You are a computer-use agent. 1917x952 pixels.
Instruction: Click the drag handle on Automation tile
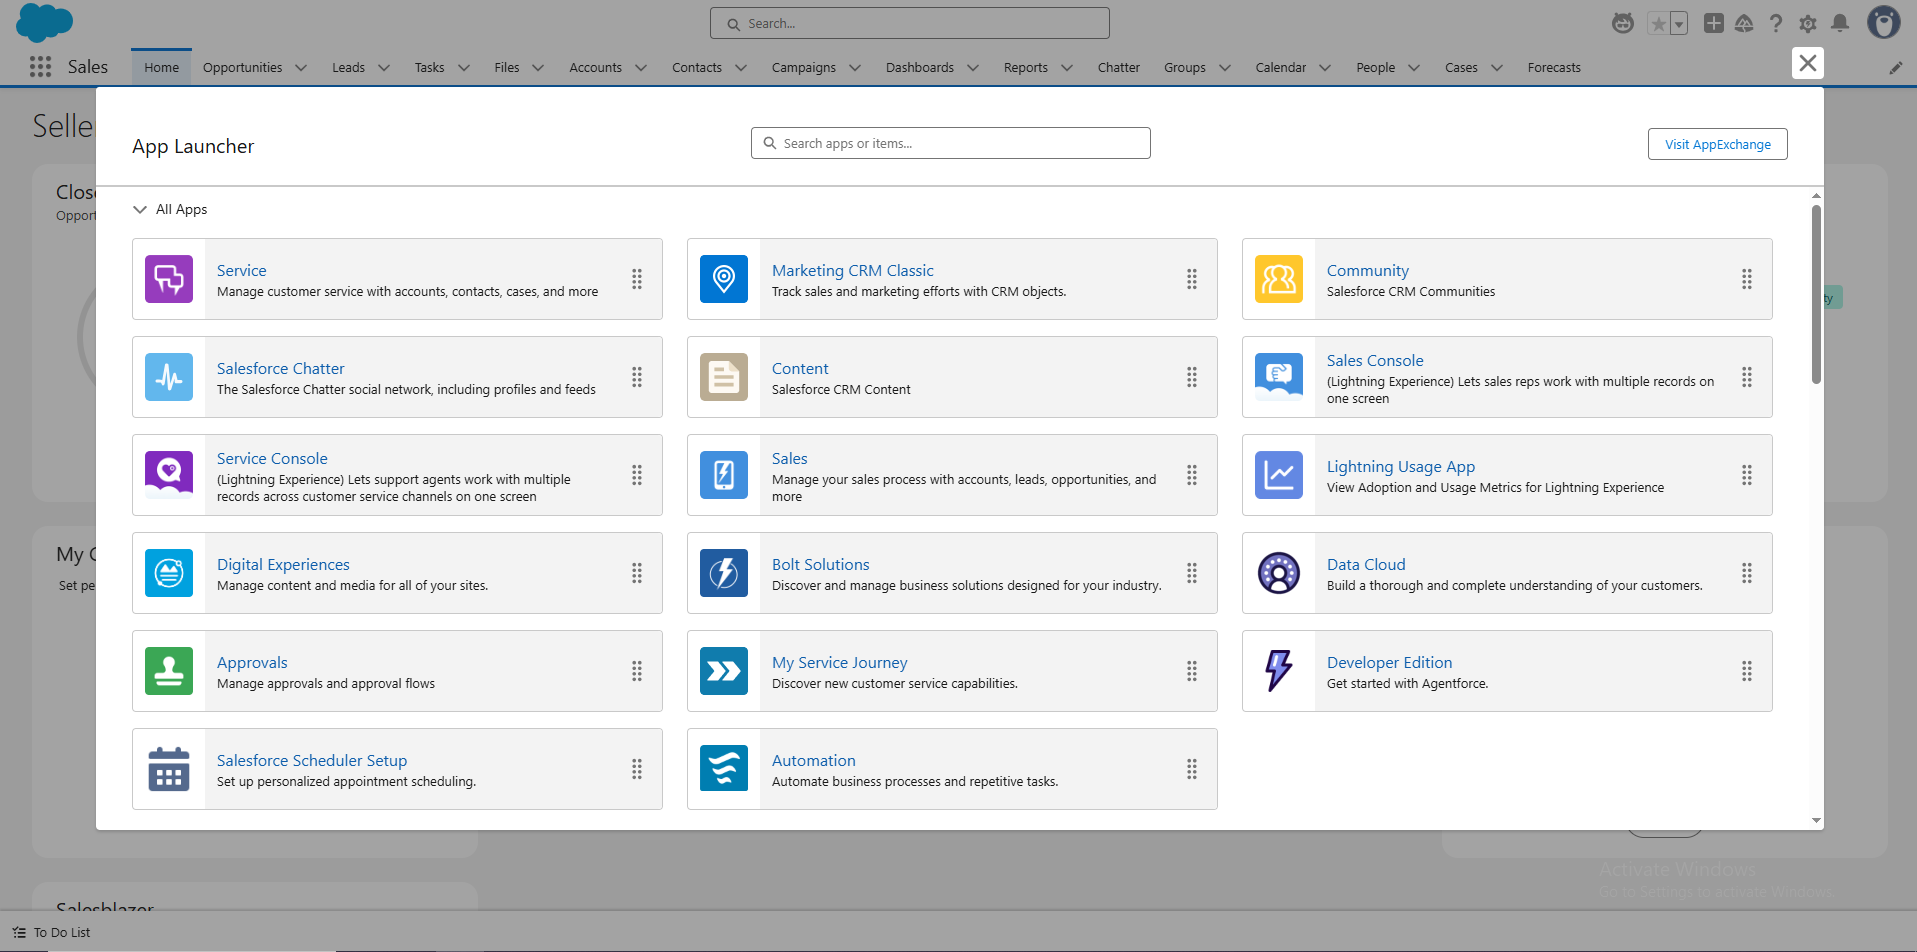1192,769
